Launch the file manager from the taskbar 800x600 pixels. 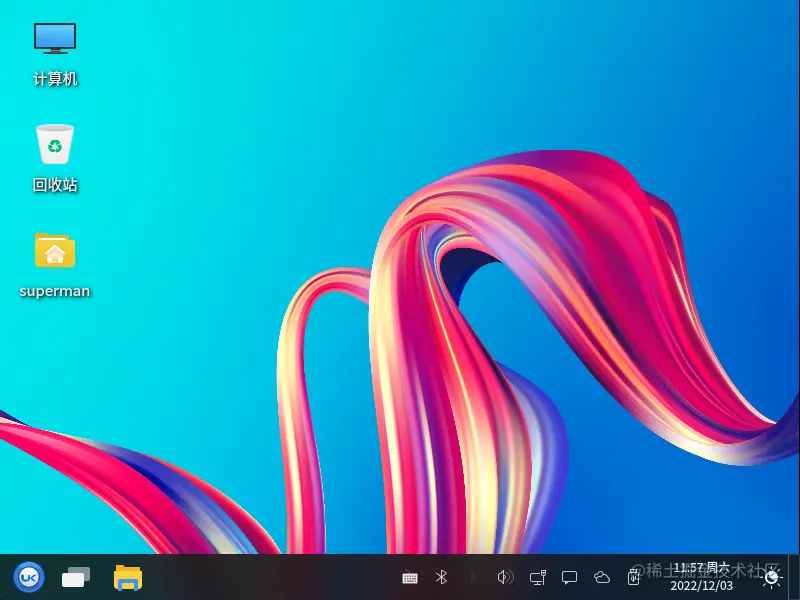point(128,577)
